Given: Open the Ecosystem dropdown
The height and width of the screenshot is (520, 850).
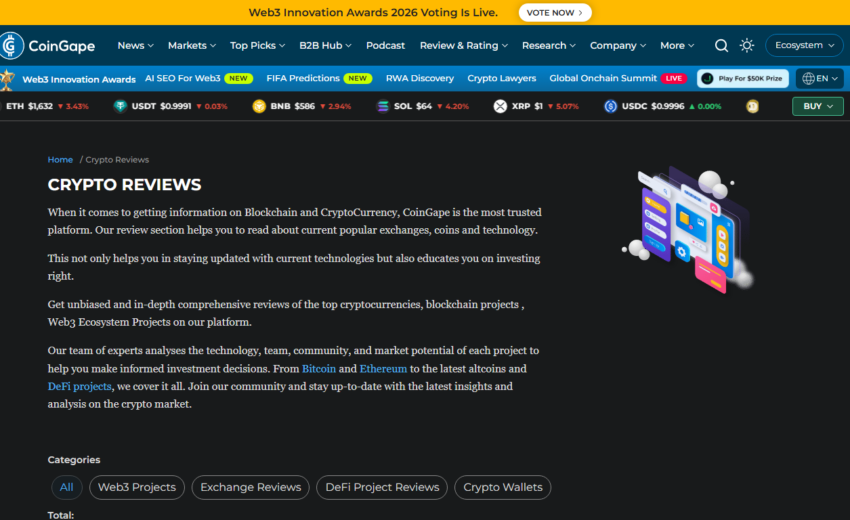Looking at the screenshot, I should tap(804, 46).
